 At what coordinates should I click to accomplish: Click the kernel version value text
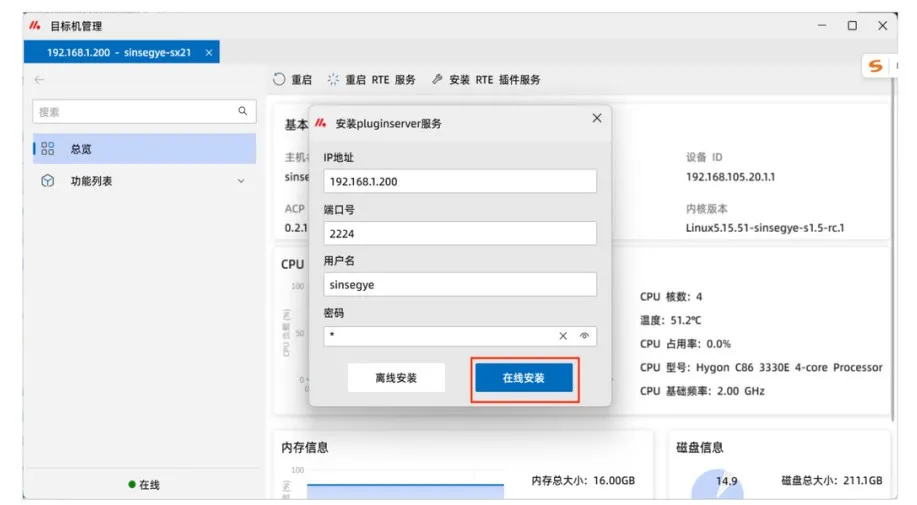pyautogui.click(x=765, y=227)
